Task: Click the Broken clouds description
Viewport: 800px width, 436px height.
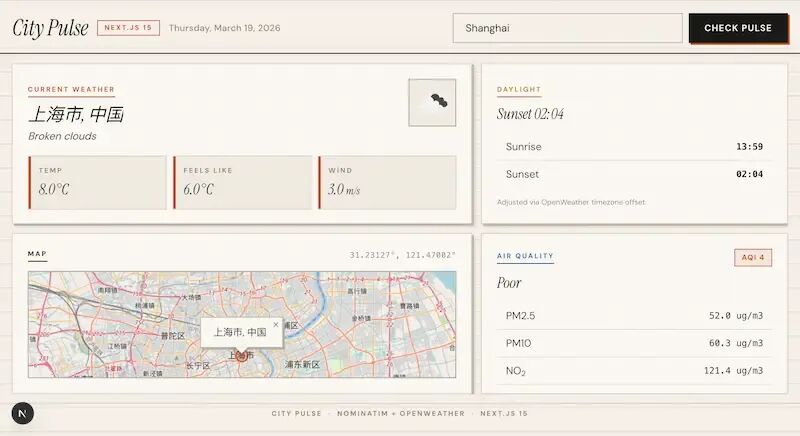Action: pos(62,136)
